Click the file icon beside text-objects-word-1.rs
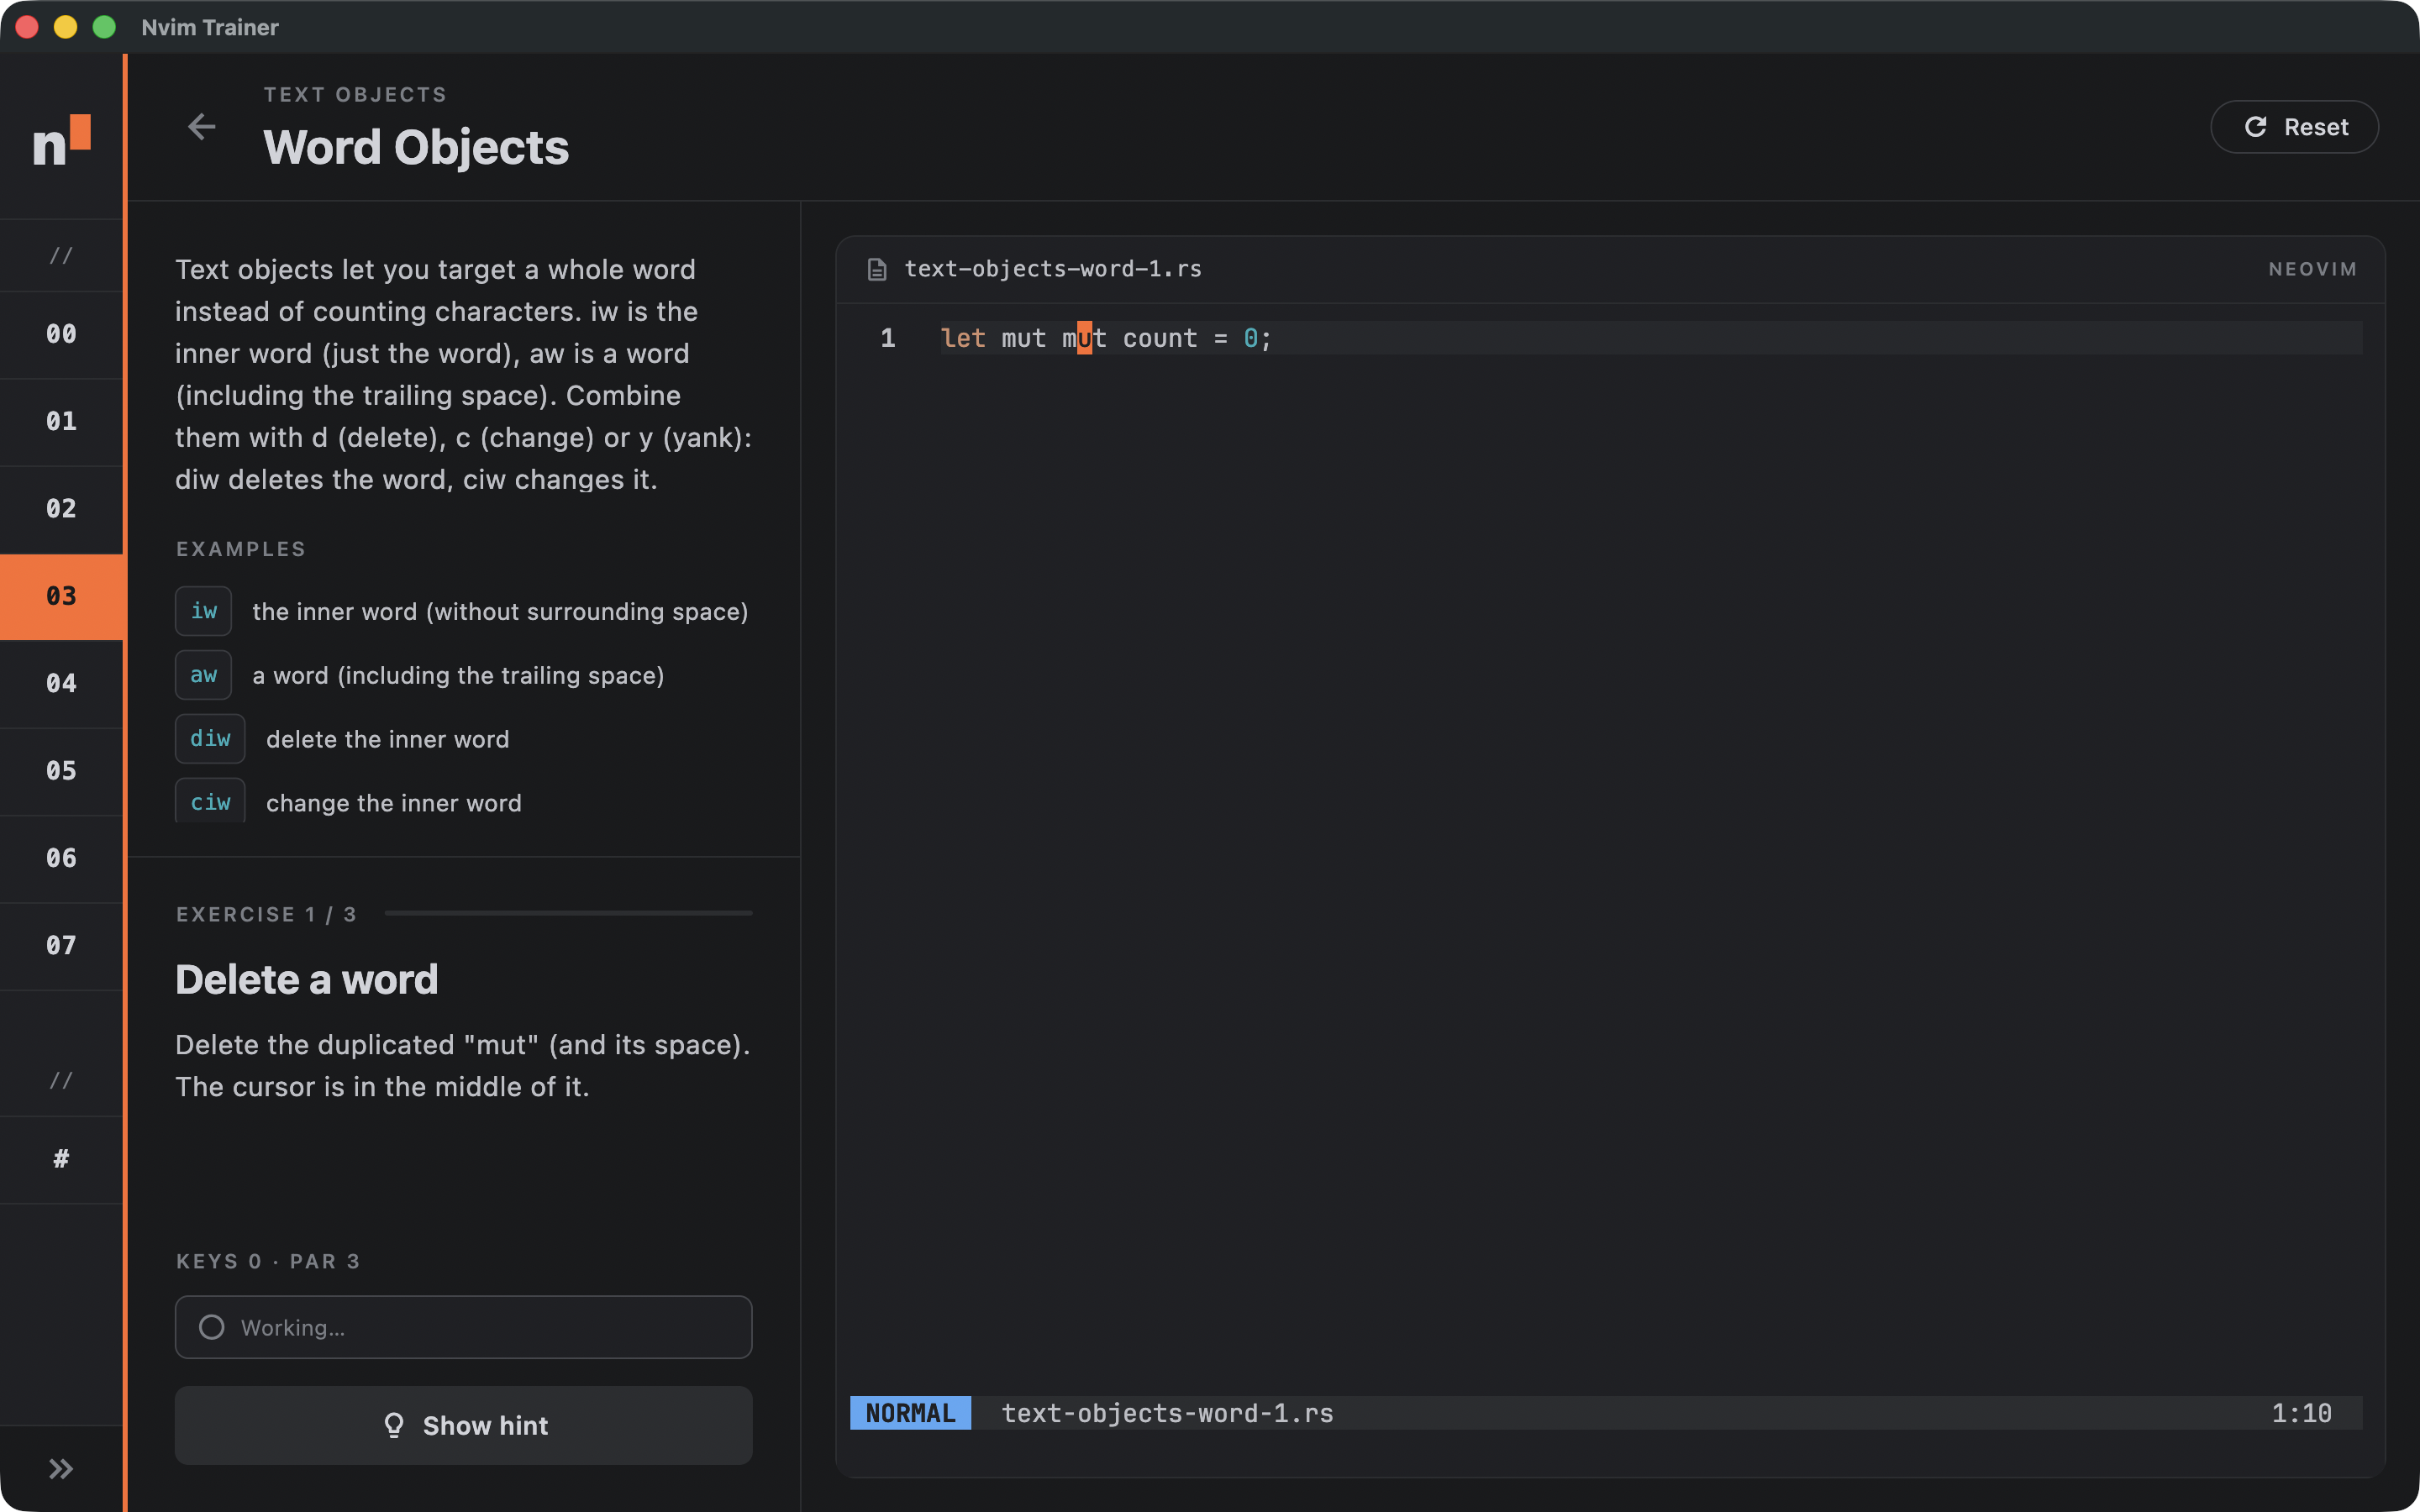 pos(877,269)
